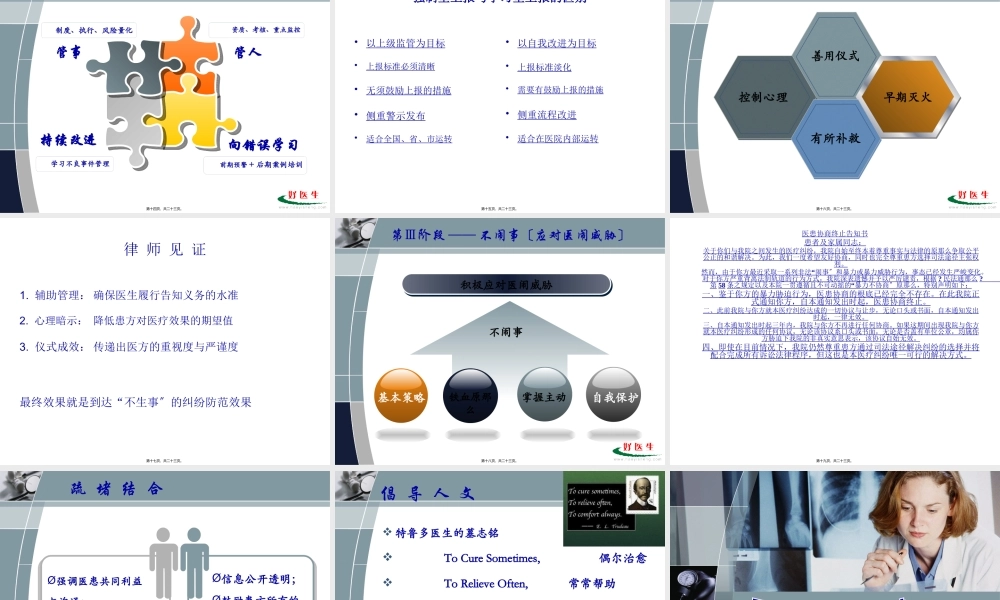
Task: Select the 有所补救 blue hexagon
Action: pos(834,140)
